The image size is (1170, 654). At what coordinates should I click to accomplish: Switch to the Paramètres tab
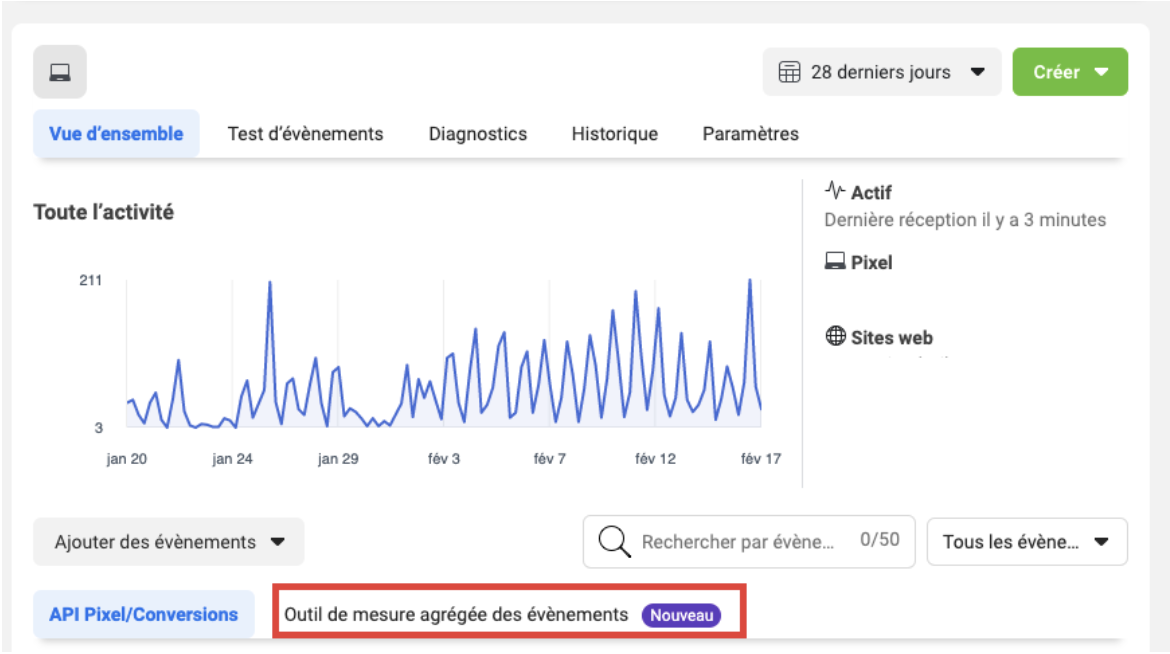750,133
